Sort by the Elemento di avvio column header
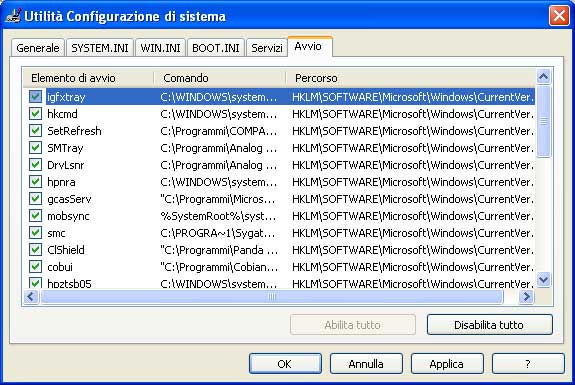This screenshot has height=385, width=575. 88,78
